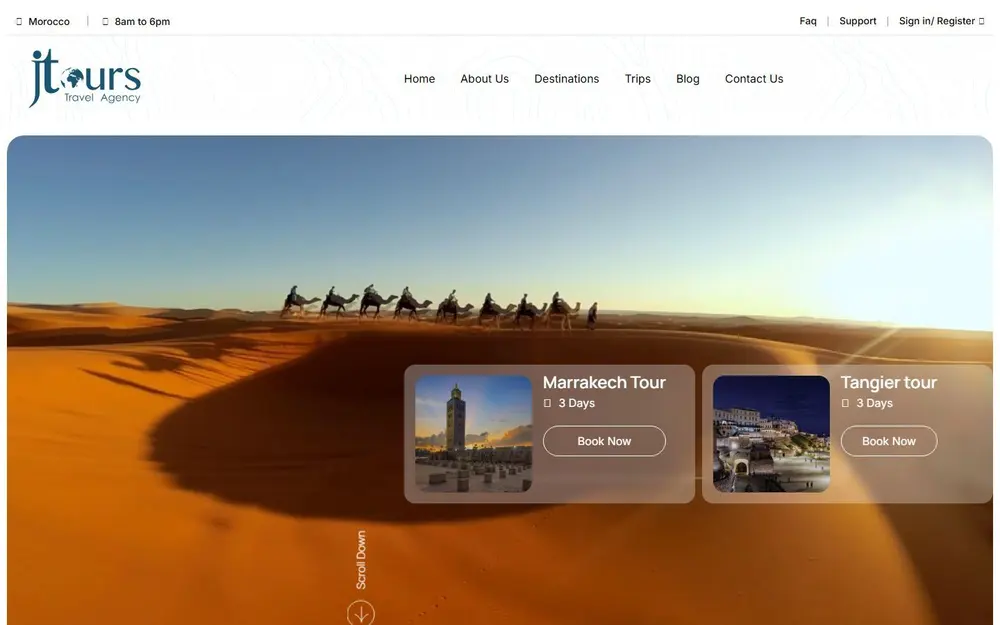Image resolution: width=1000 pixels, height=625 pixels.
Task: Click the duration icon on Tangier tour card
Action: [845, 403]
